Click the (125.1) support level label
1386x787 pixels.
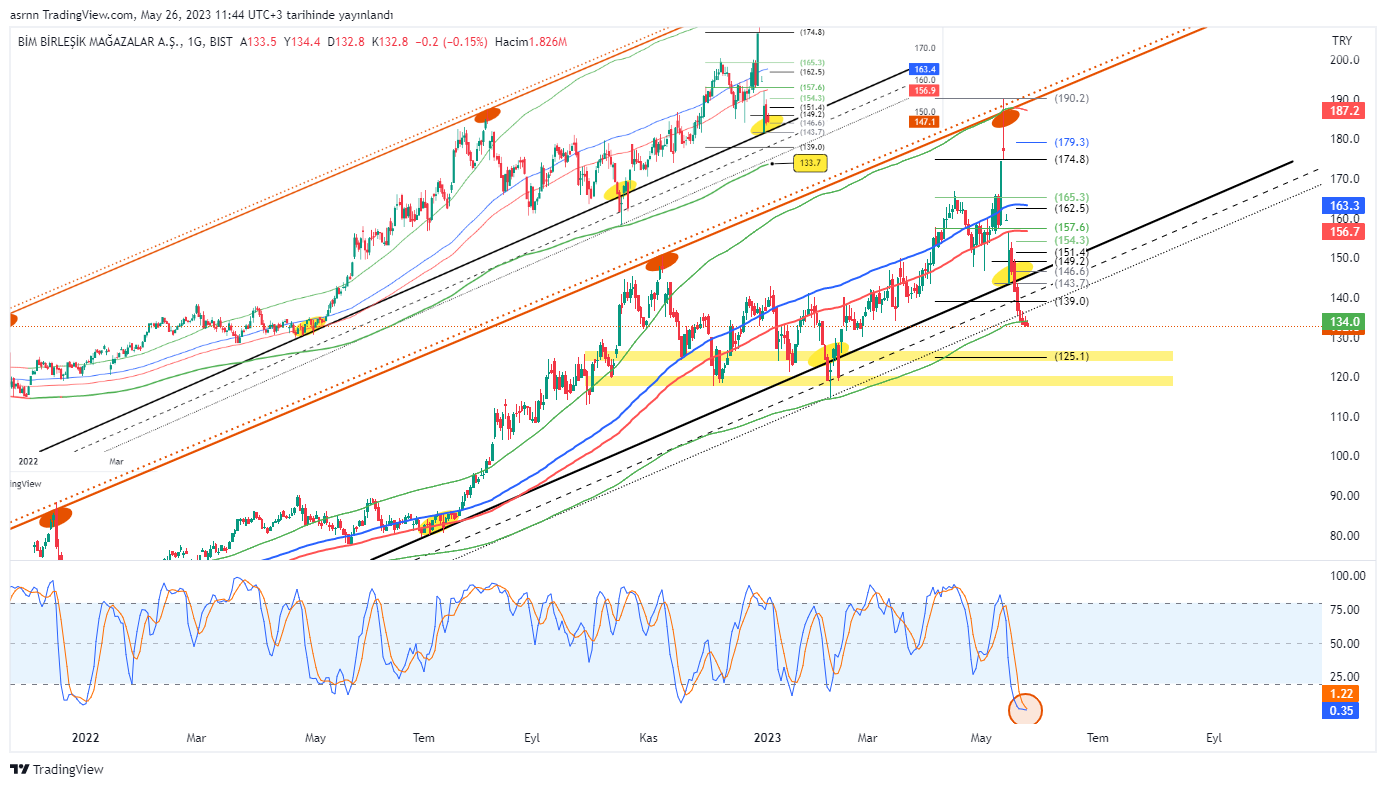pyautogui.click(x=1071, y=356)
